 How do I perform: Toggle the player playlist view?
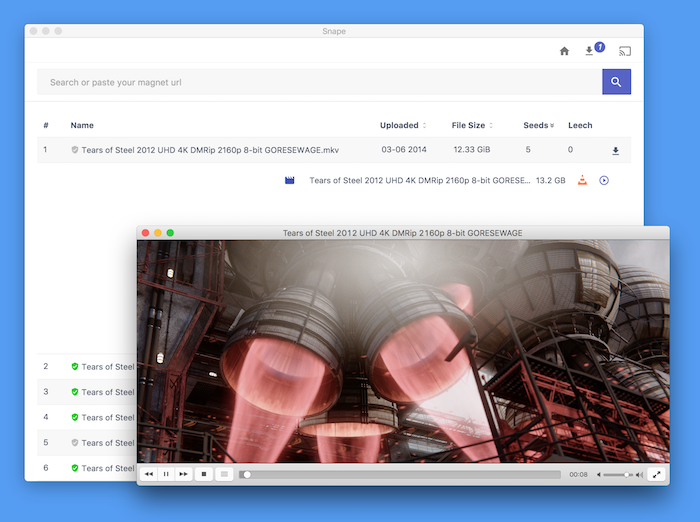225,474
